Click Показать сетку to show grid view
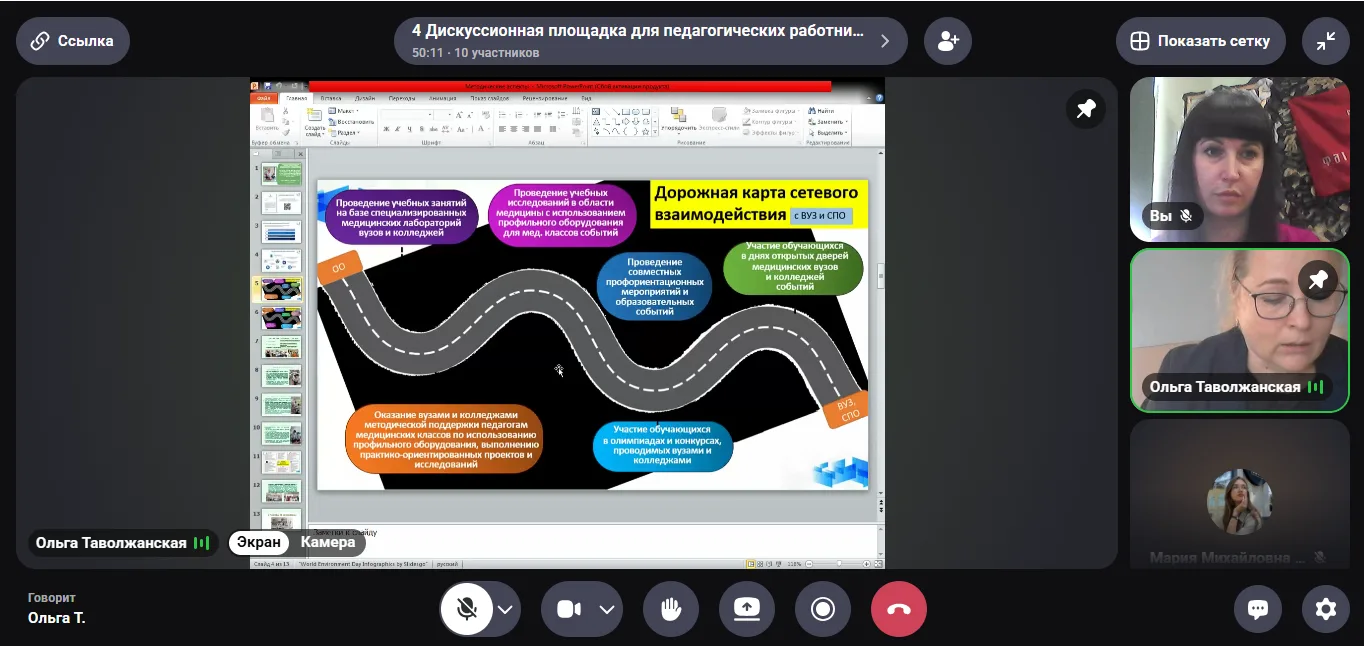This screenshot has width=1364, height=646. 1200,41
